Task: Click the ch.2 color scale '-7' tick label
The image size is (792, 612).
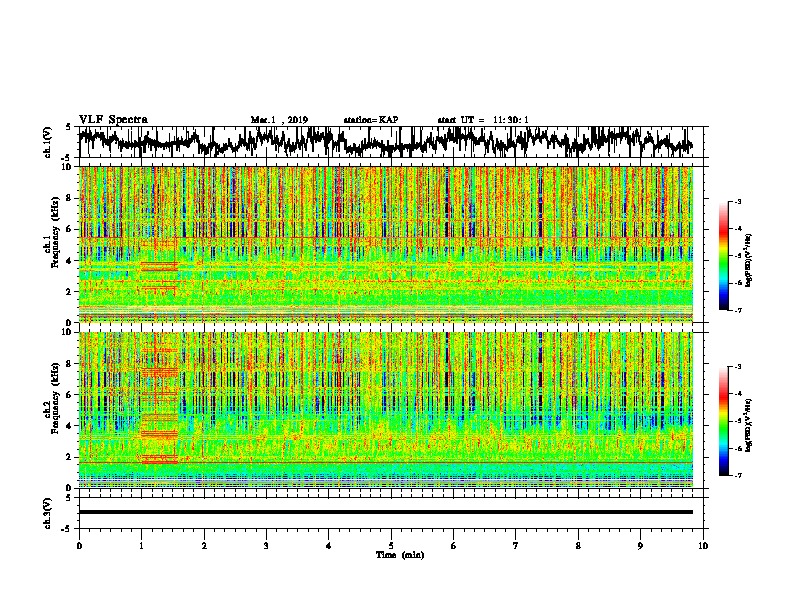Action: point(737,476)
